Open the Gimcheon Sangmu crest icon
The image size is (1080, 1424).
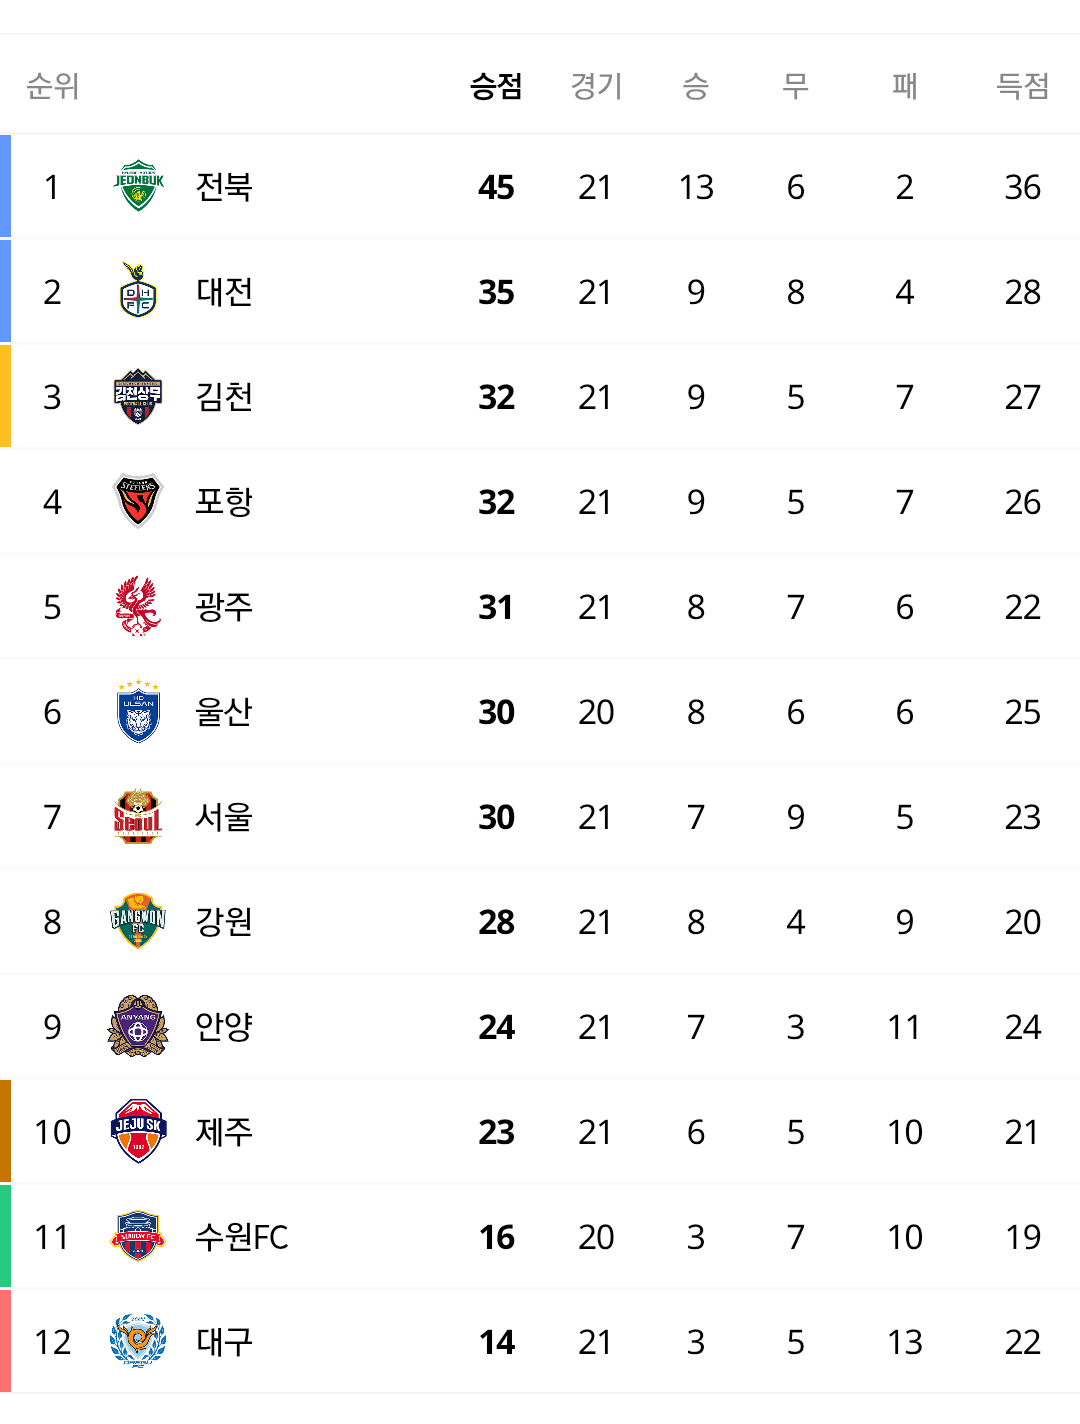click(138, 396)
